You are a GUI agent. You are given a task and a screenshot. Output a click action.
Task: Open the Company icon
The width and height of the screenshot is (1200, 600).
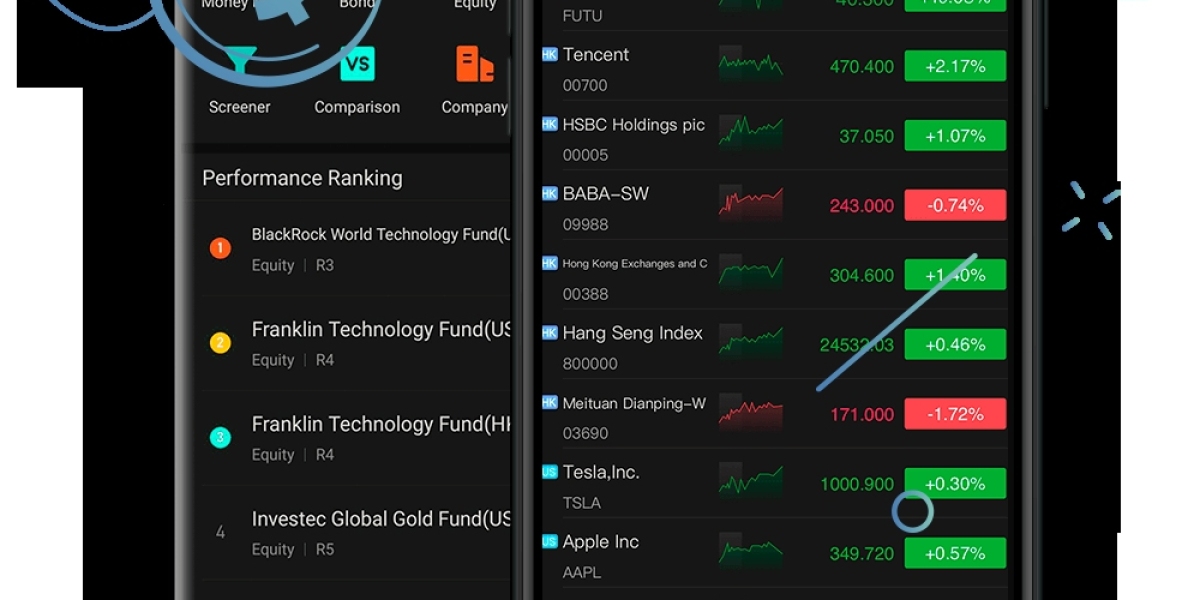[474, 66]
